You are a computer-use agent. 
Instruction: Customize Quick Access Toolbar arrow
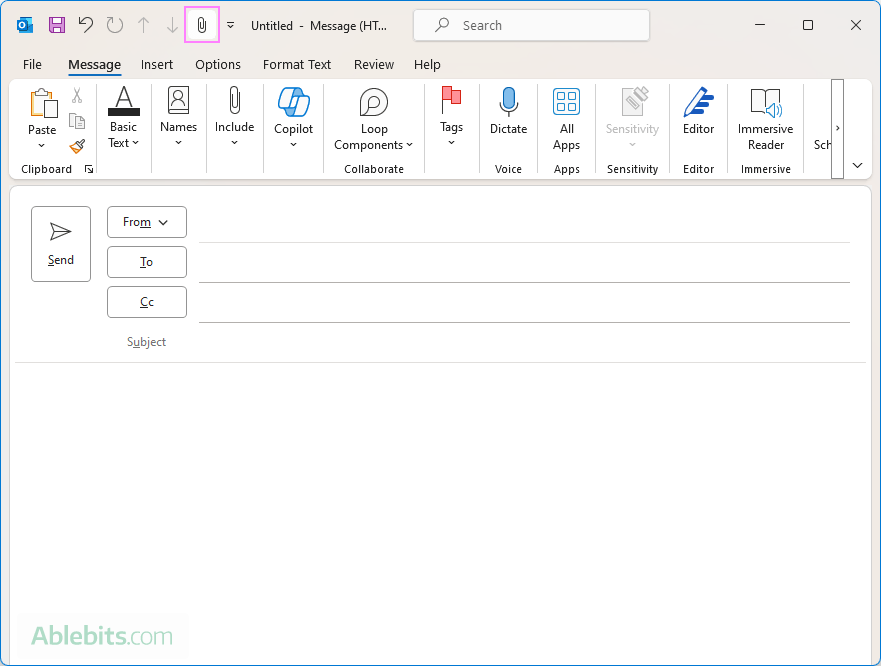[231, 25]
